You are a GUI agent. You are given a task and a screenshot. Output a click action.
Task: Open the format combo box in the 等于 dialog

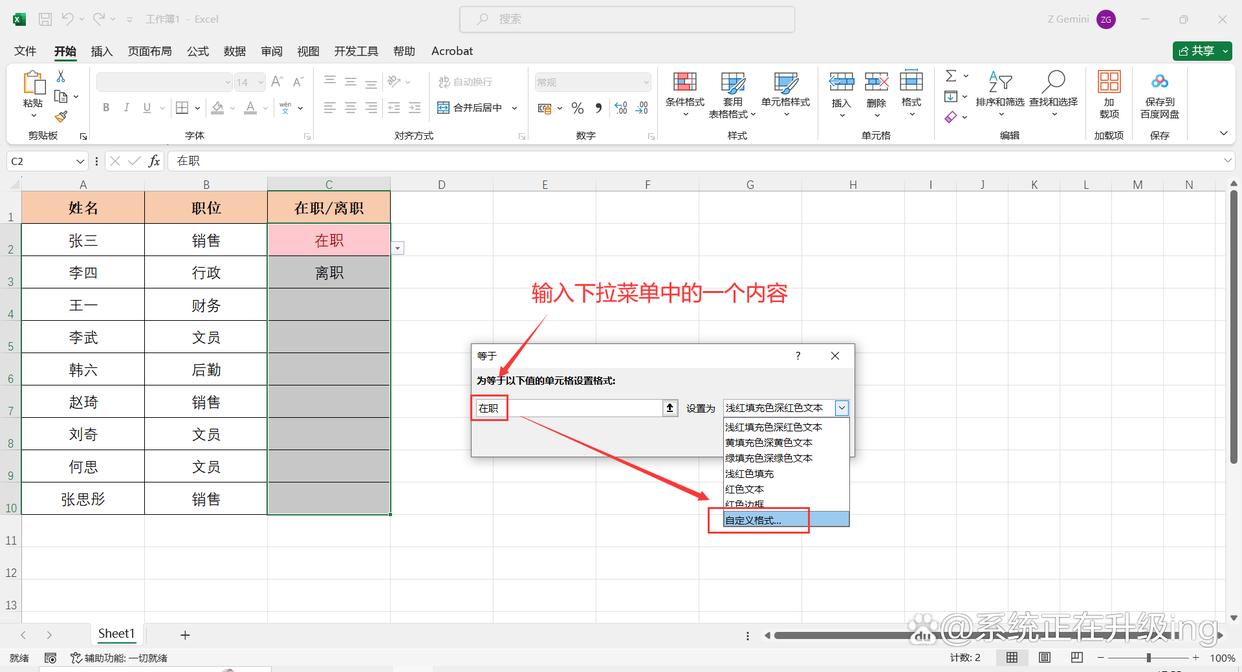(842, 408)
